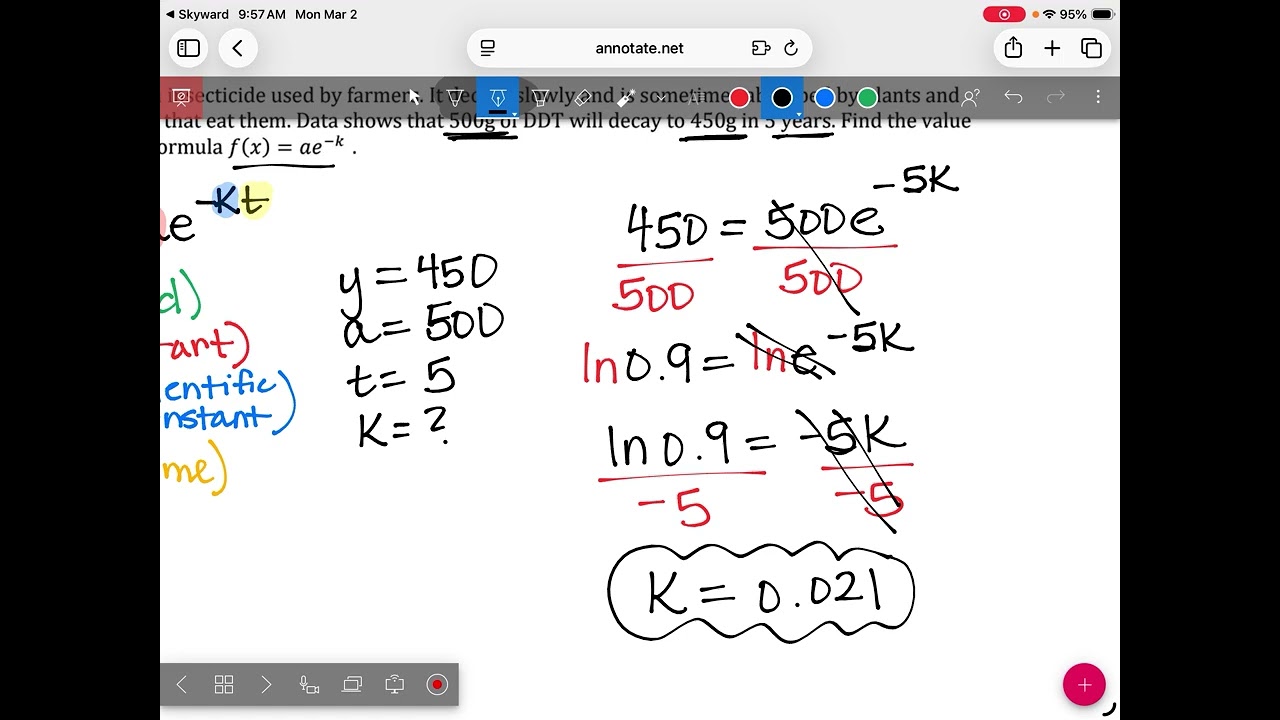Viewport: 1280px width, 720px height.
Task: Go to the next slide
Action: pos(266,685)
